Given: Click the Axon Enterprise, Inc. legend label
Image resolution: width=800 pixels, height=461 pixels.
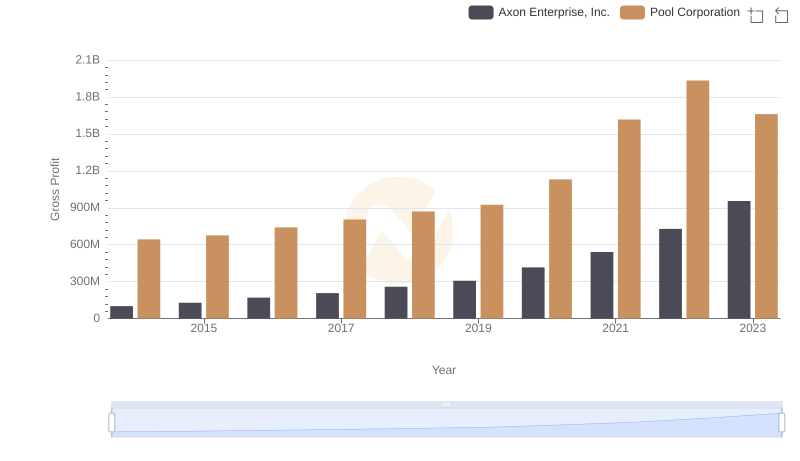Looking at the screenshot, I should coord(554,12).
